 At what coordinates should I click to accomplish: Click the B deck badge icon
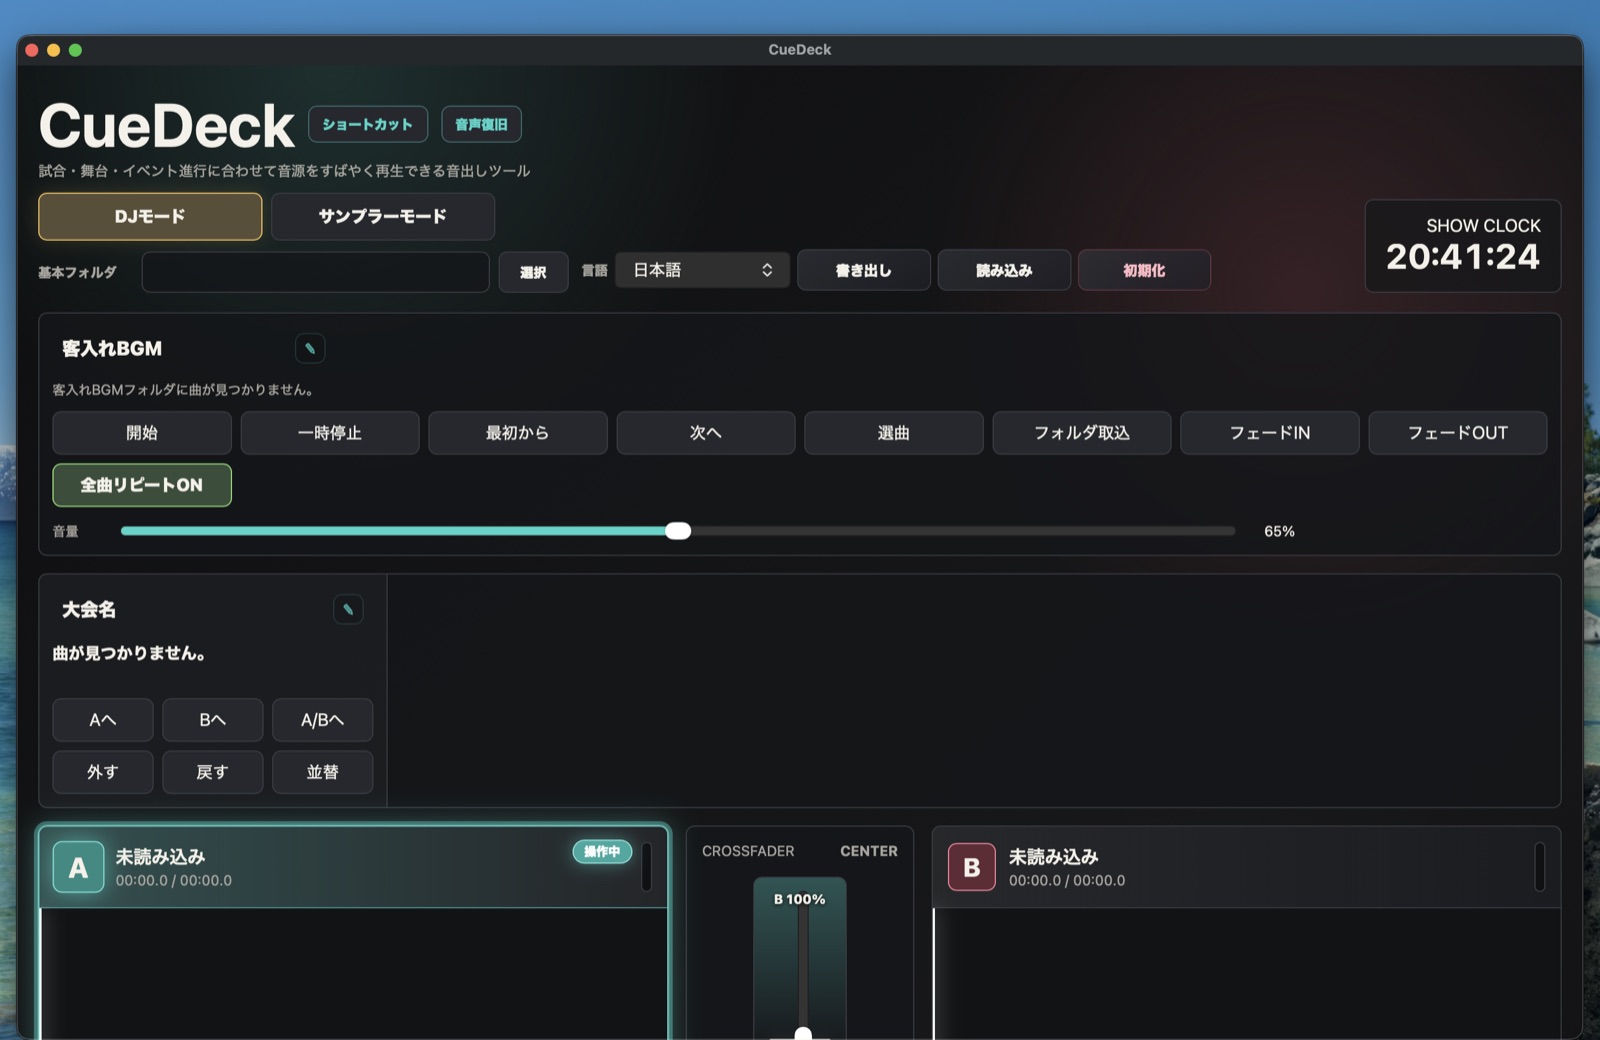(x=971, y=867)
